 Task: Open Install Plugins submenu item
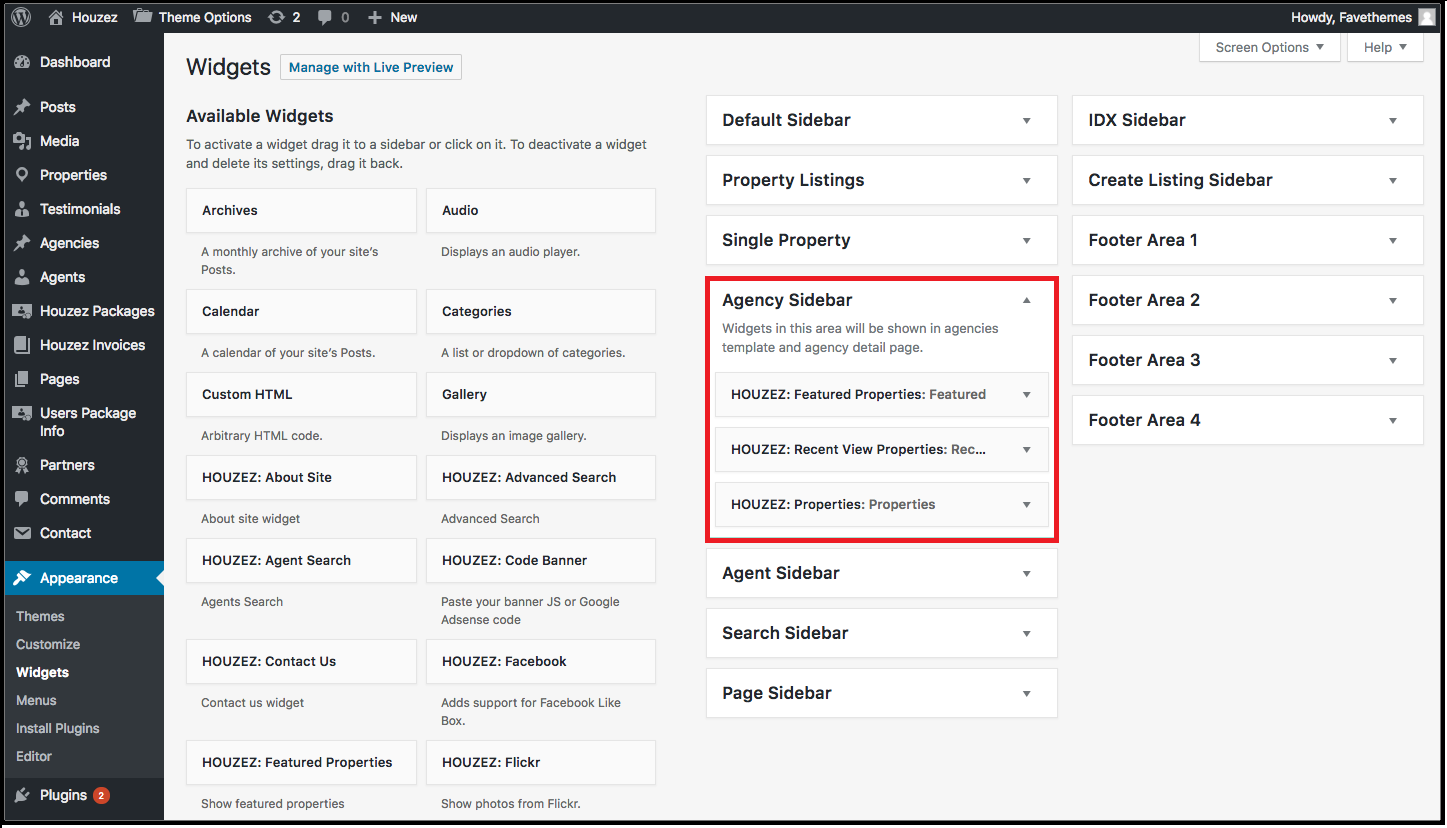coord(58,729)
